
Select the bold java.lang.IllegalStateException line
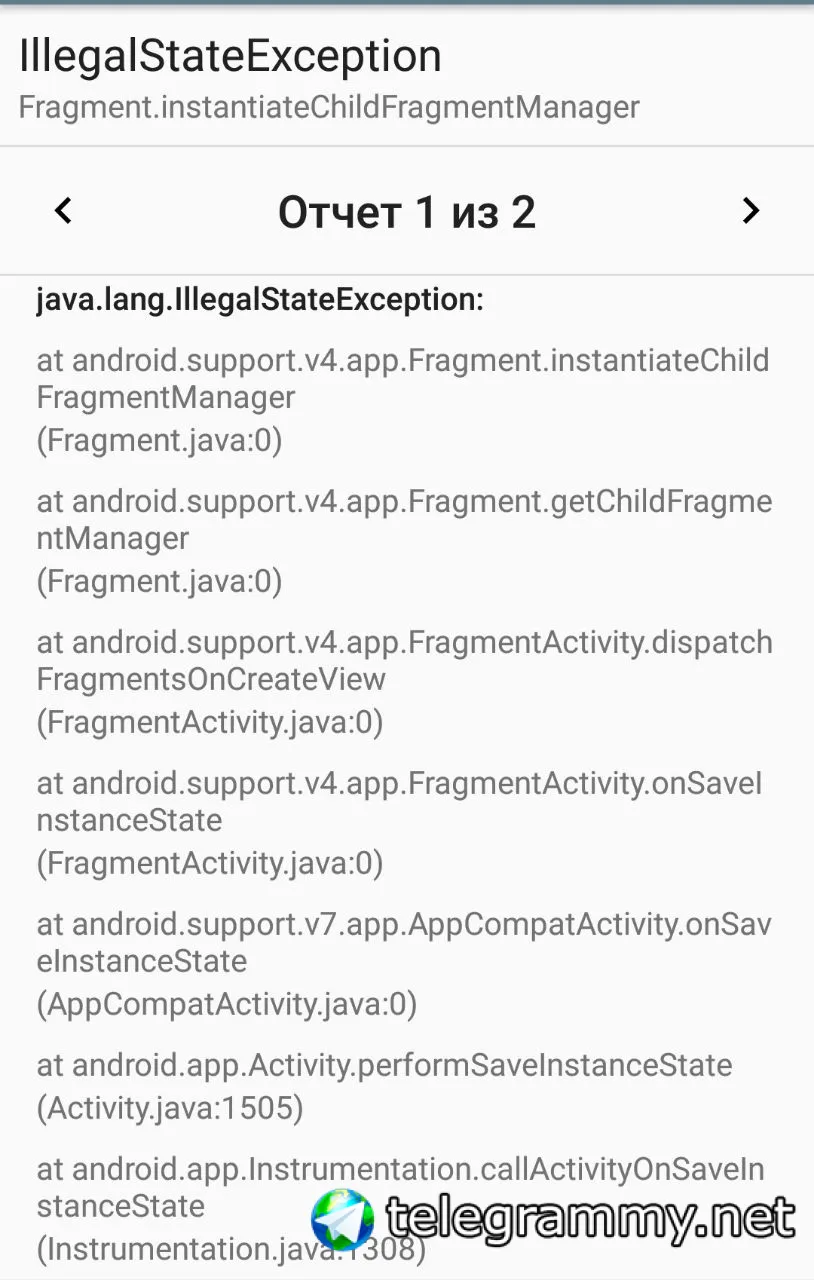coord(260,300)
